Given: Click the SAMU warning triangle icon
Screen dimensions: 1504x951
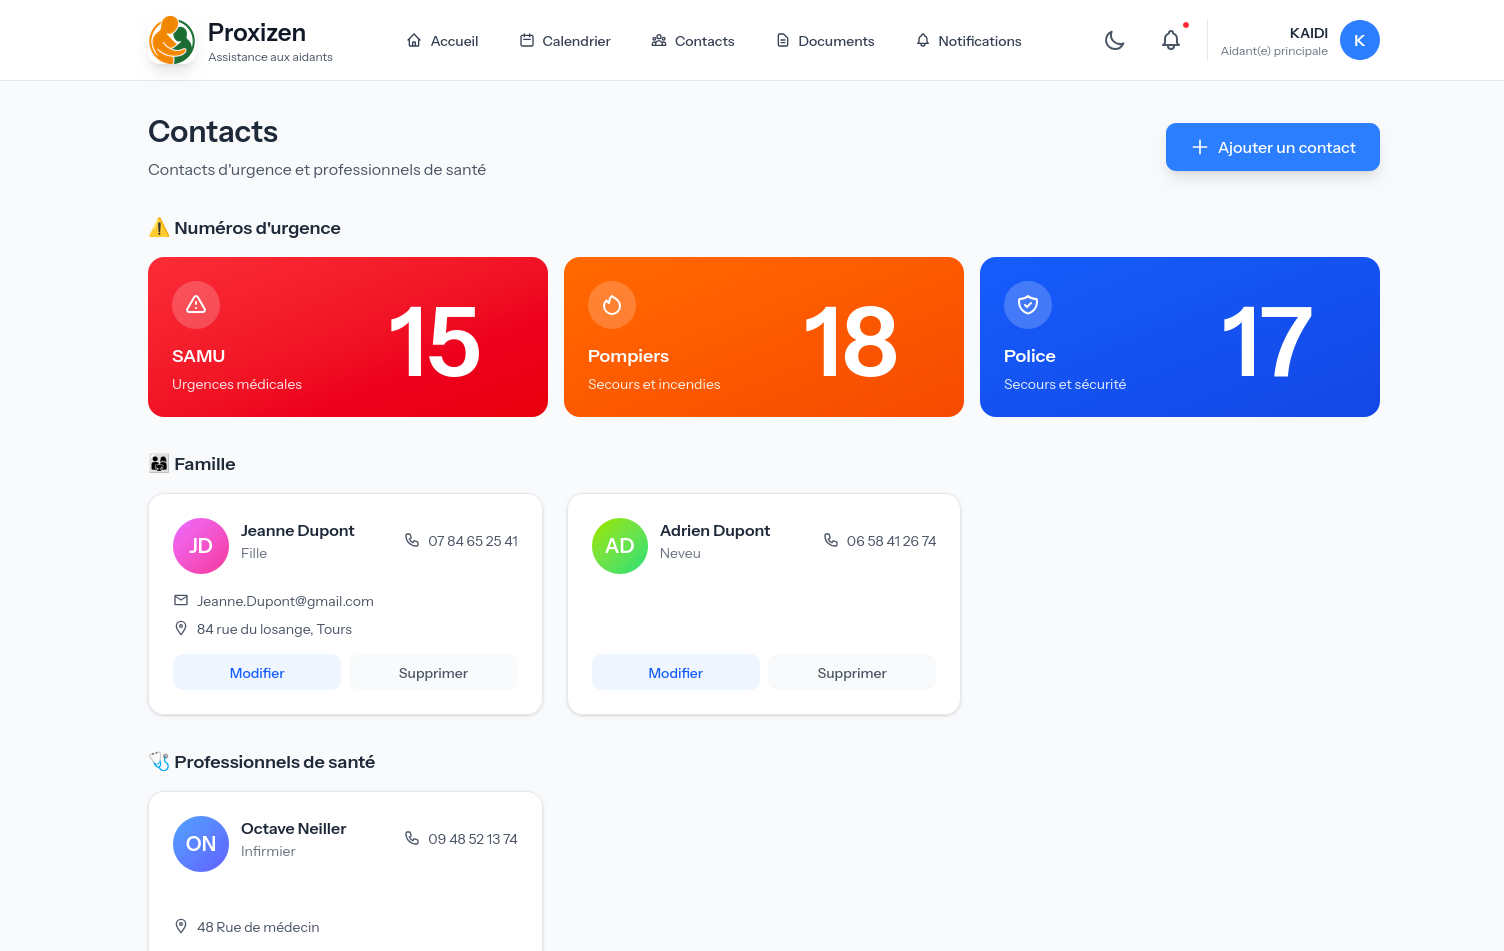Looking at the screenshot, I should coord(196,305).
